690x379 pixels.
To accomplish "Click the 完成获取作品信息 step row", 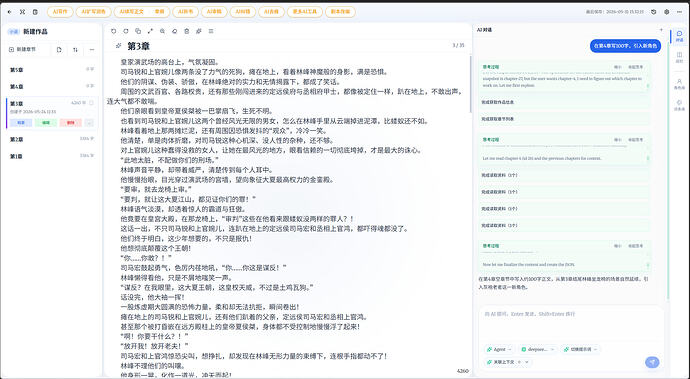I will [564, 102].
